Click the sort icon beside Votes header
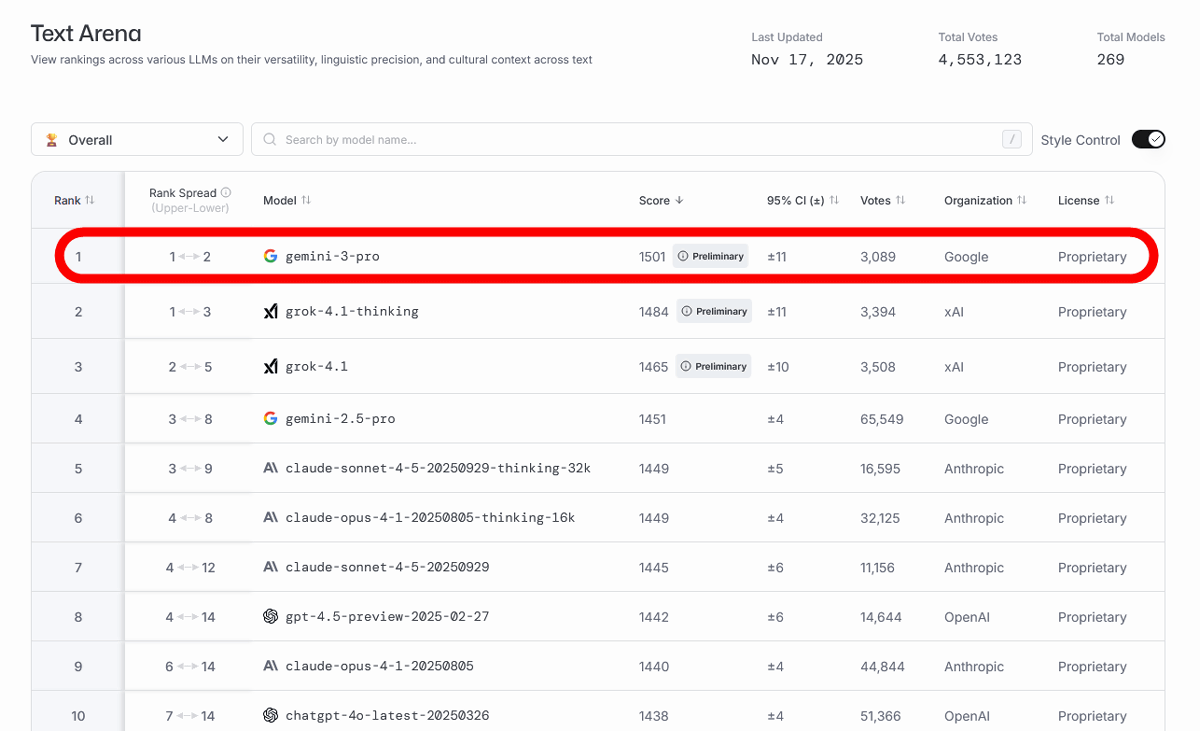Image resolution: width=1200 pixels, height=731 pixels. point(900,200)
